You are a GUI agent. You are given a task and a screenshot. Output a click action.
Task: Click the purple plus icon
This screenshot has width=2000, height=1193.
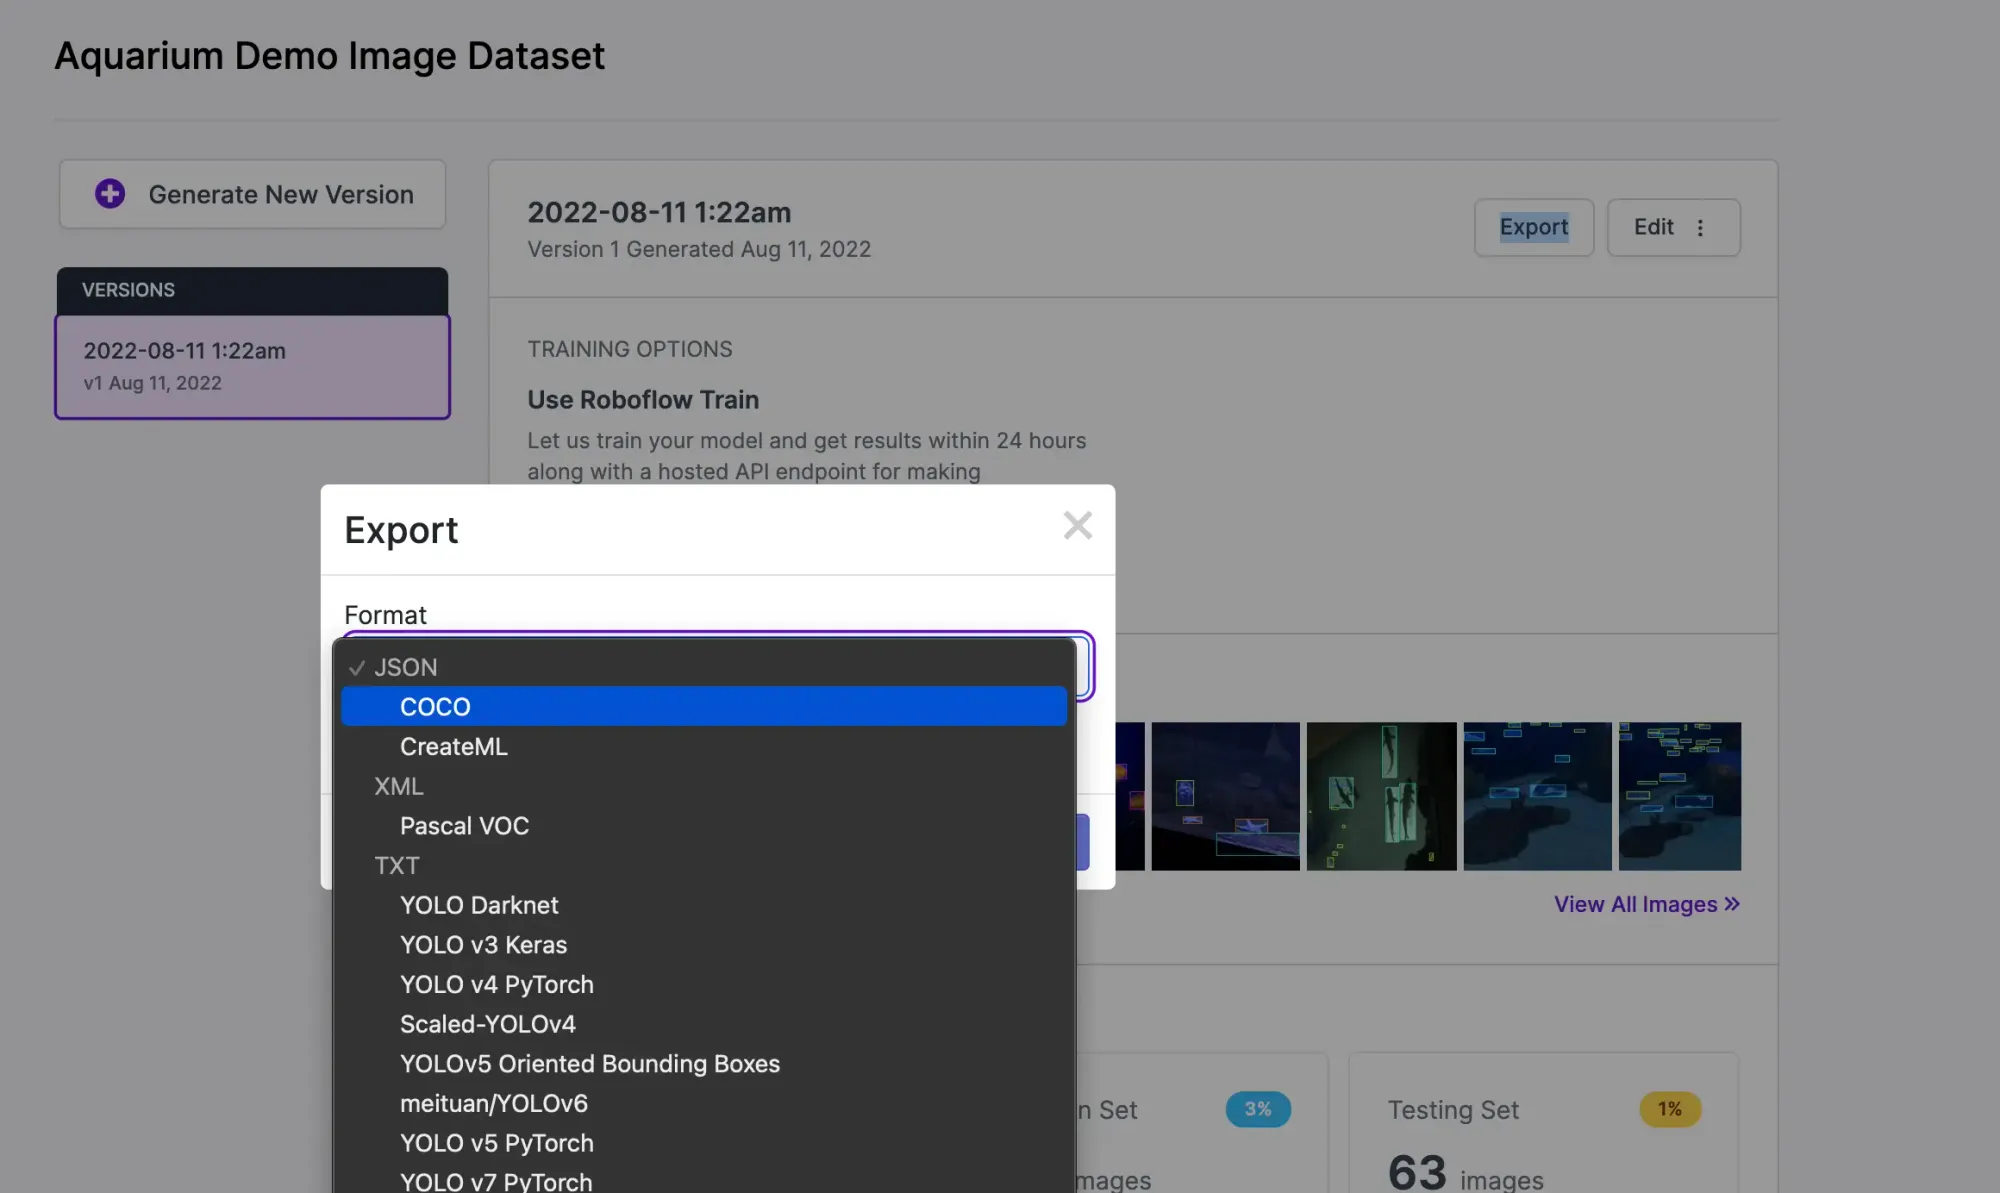(110, 194)
